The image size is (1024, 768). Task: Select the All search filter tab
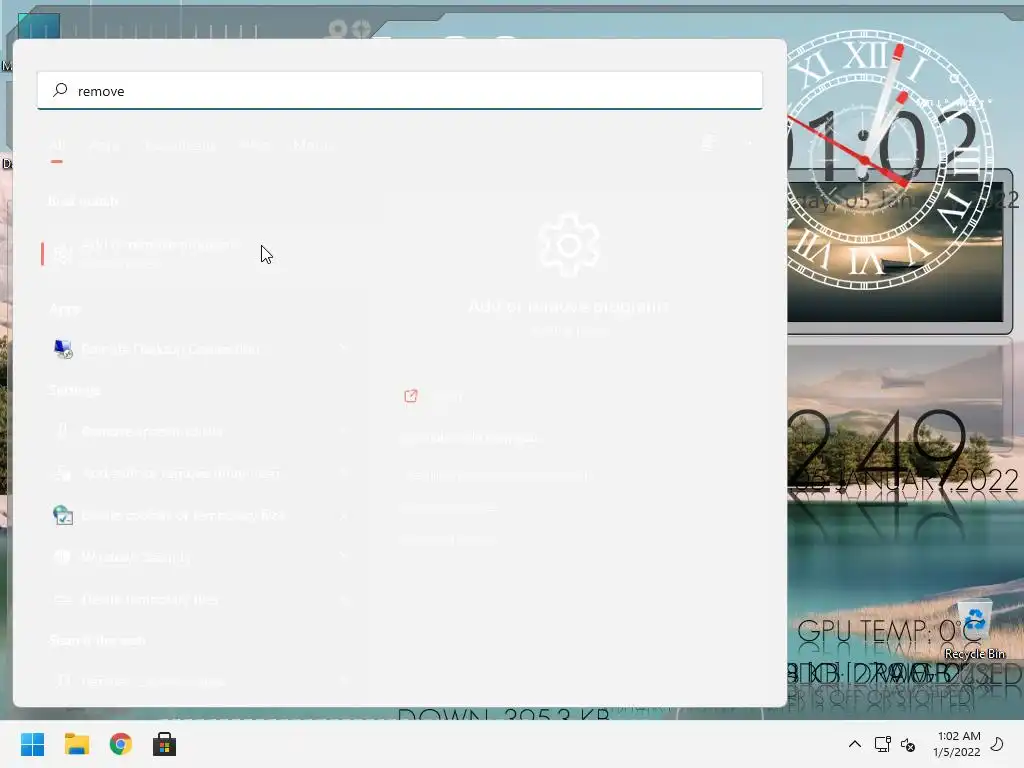tap(57, 145)
